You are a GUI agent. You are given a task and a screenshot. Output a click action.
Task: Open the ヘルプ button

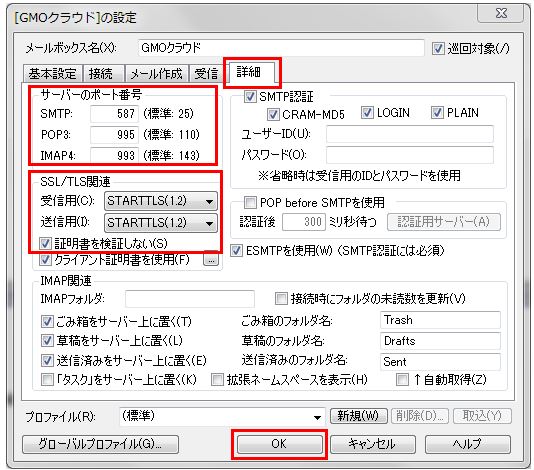[x=468, y=444]
